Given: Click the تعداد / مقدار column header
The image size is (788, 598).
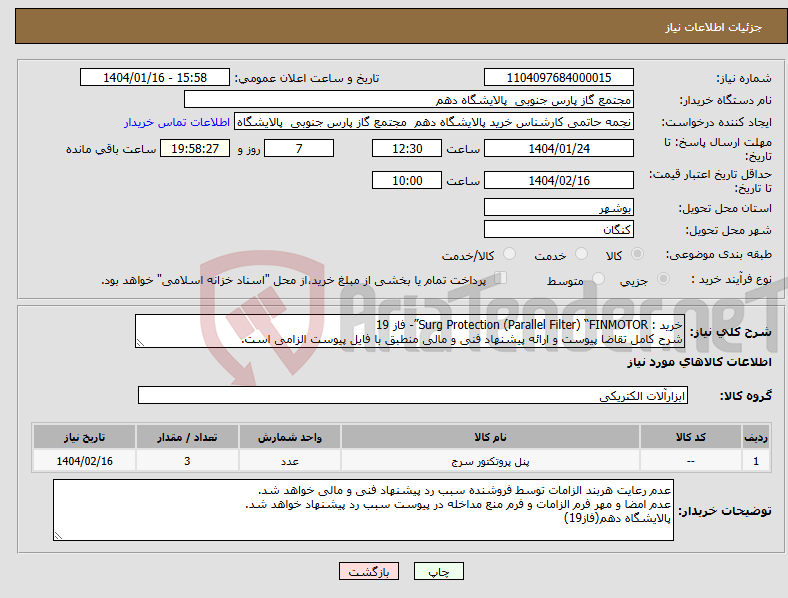Looking at the screenshot, I should pyautogui.click(x=187, y=437).
